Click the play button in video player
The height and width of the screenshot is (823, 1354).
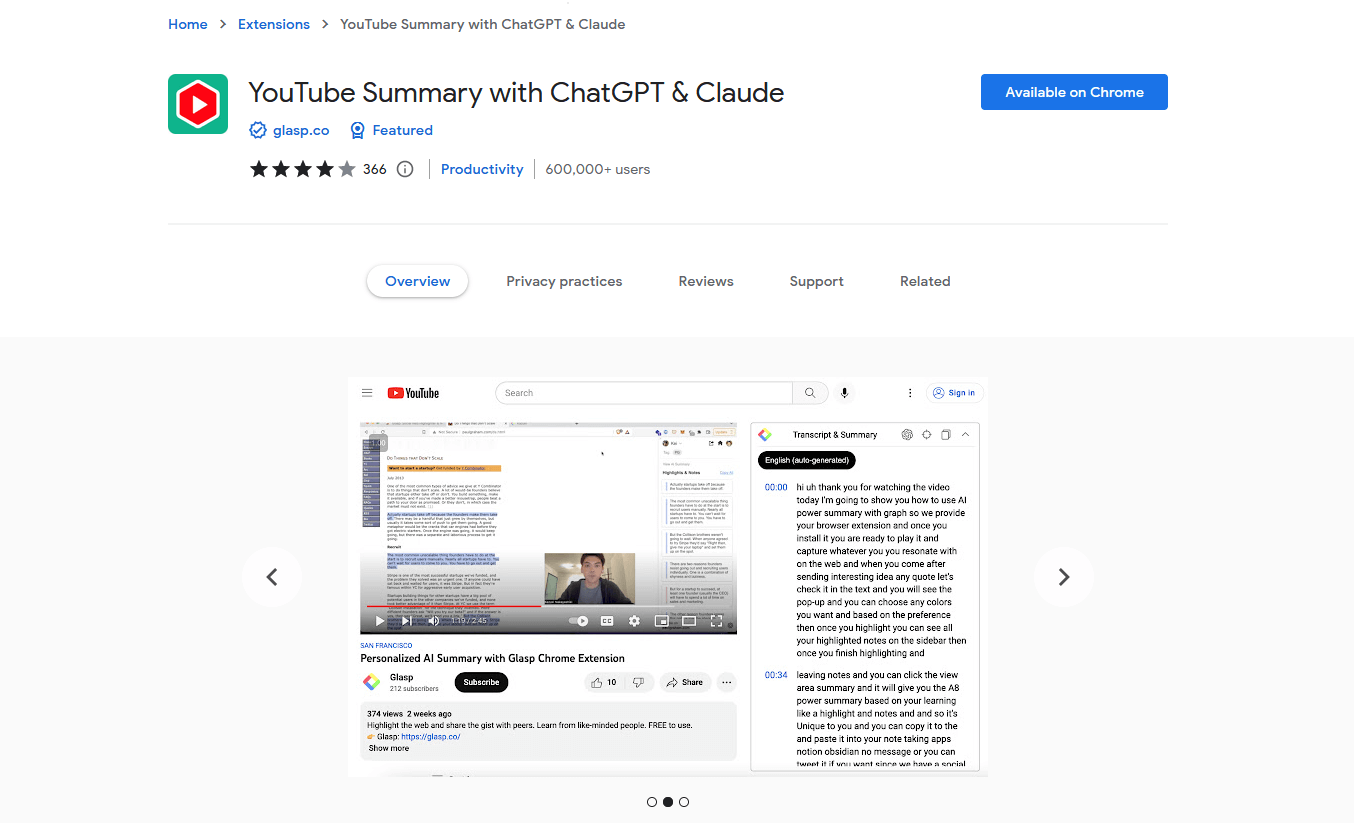tap(379, 621)
